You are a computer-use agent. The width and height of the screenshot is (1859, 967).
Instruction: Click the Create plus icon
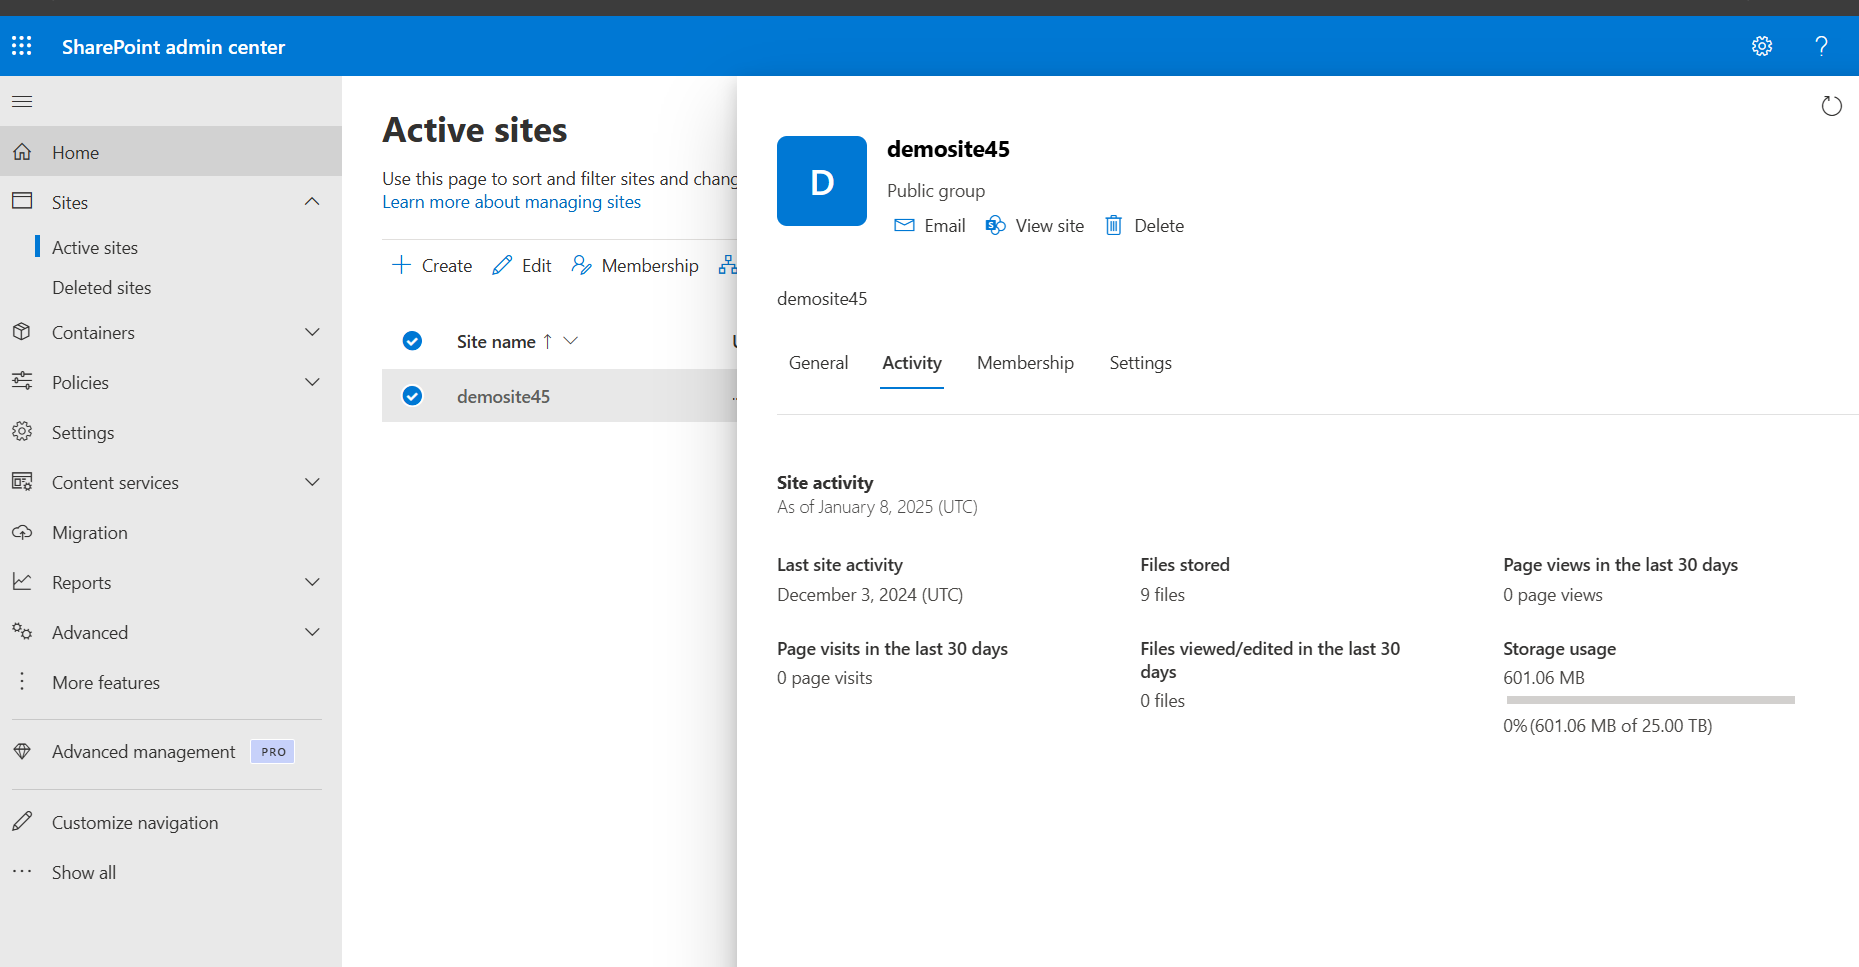click(x=401, y=265)
